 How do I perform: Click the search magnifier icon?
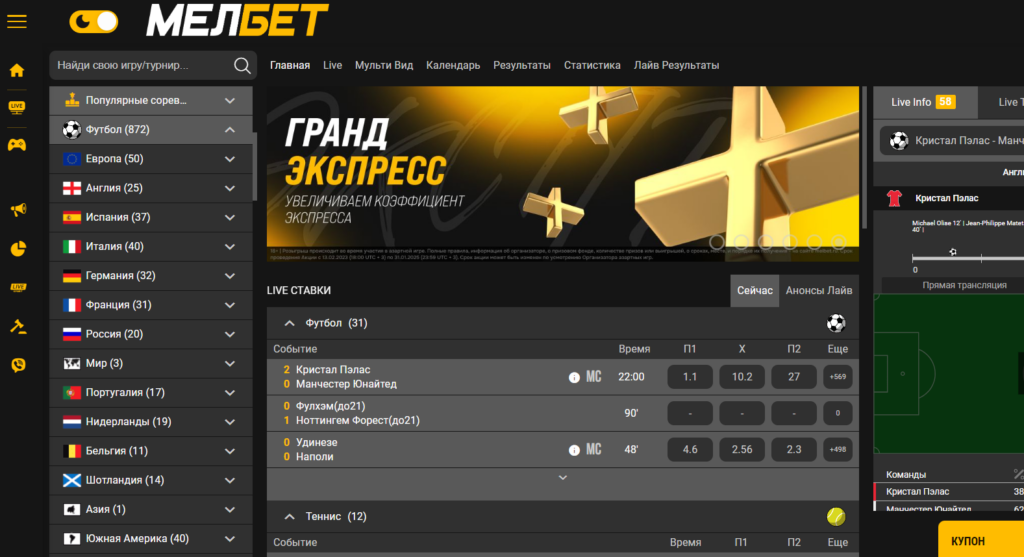(242, 65)
